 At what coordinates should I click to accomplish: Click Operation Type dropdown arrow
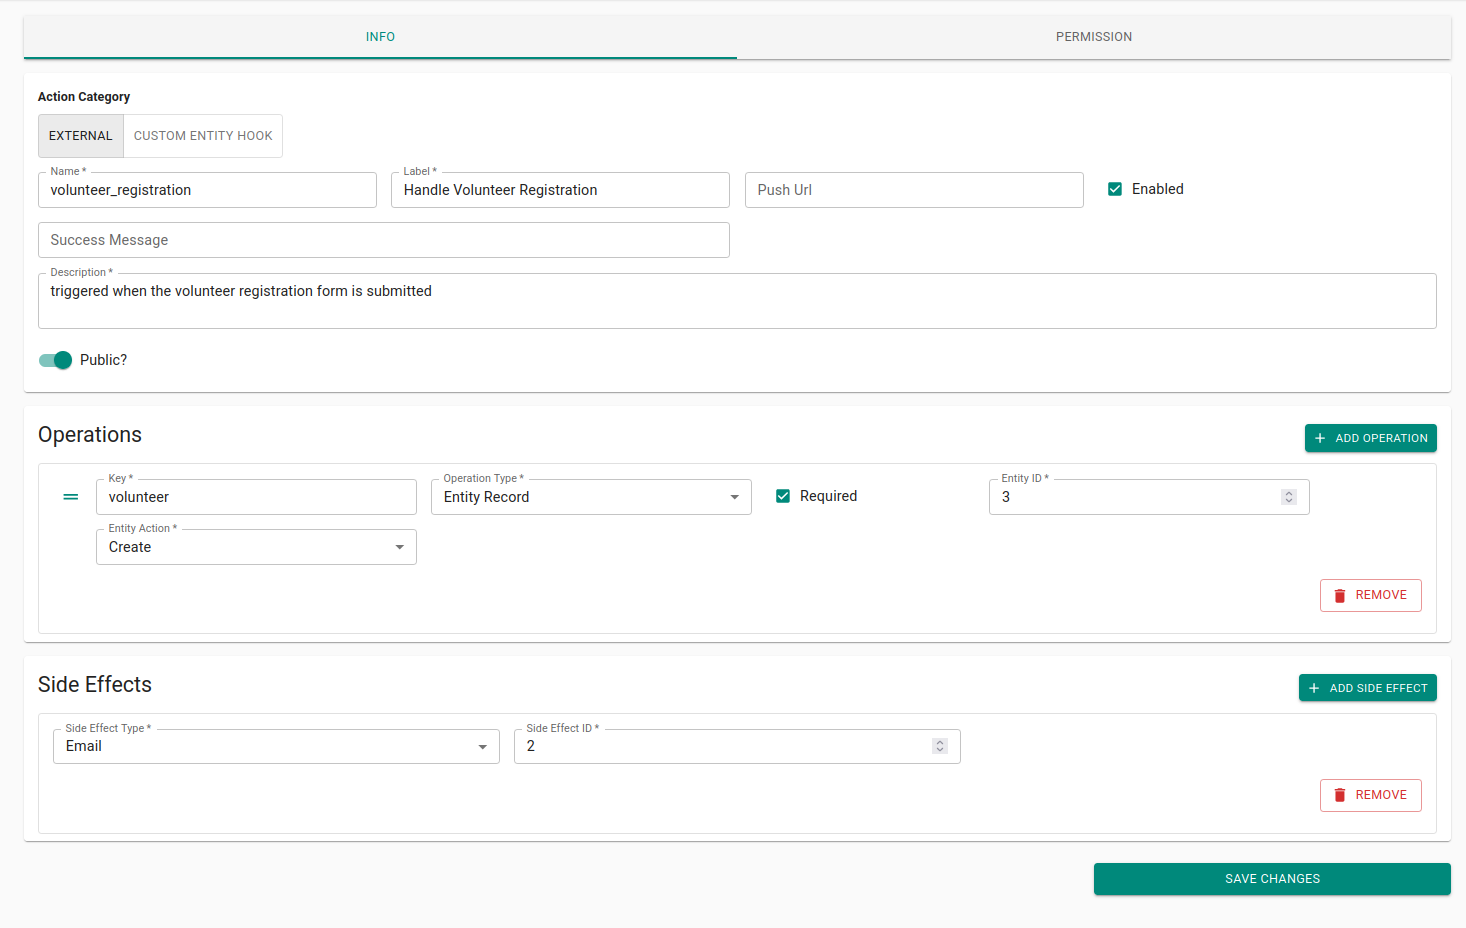735,497
